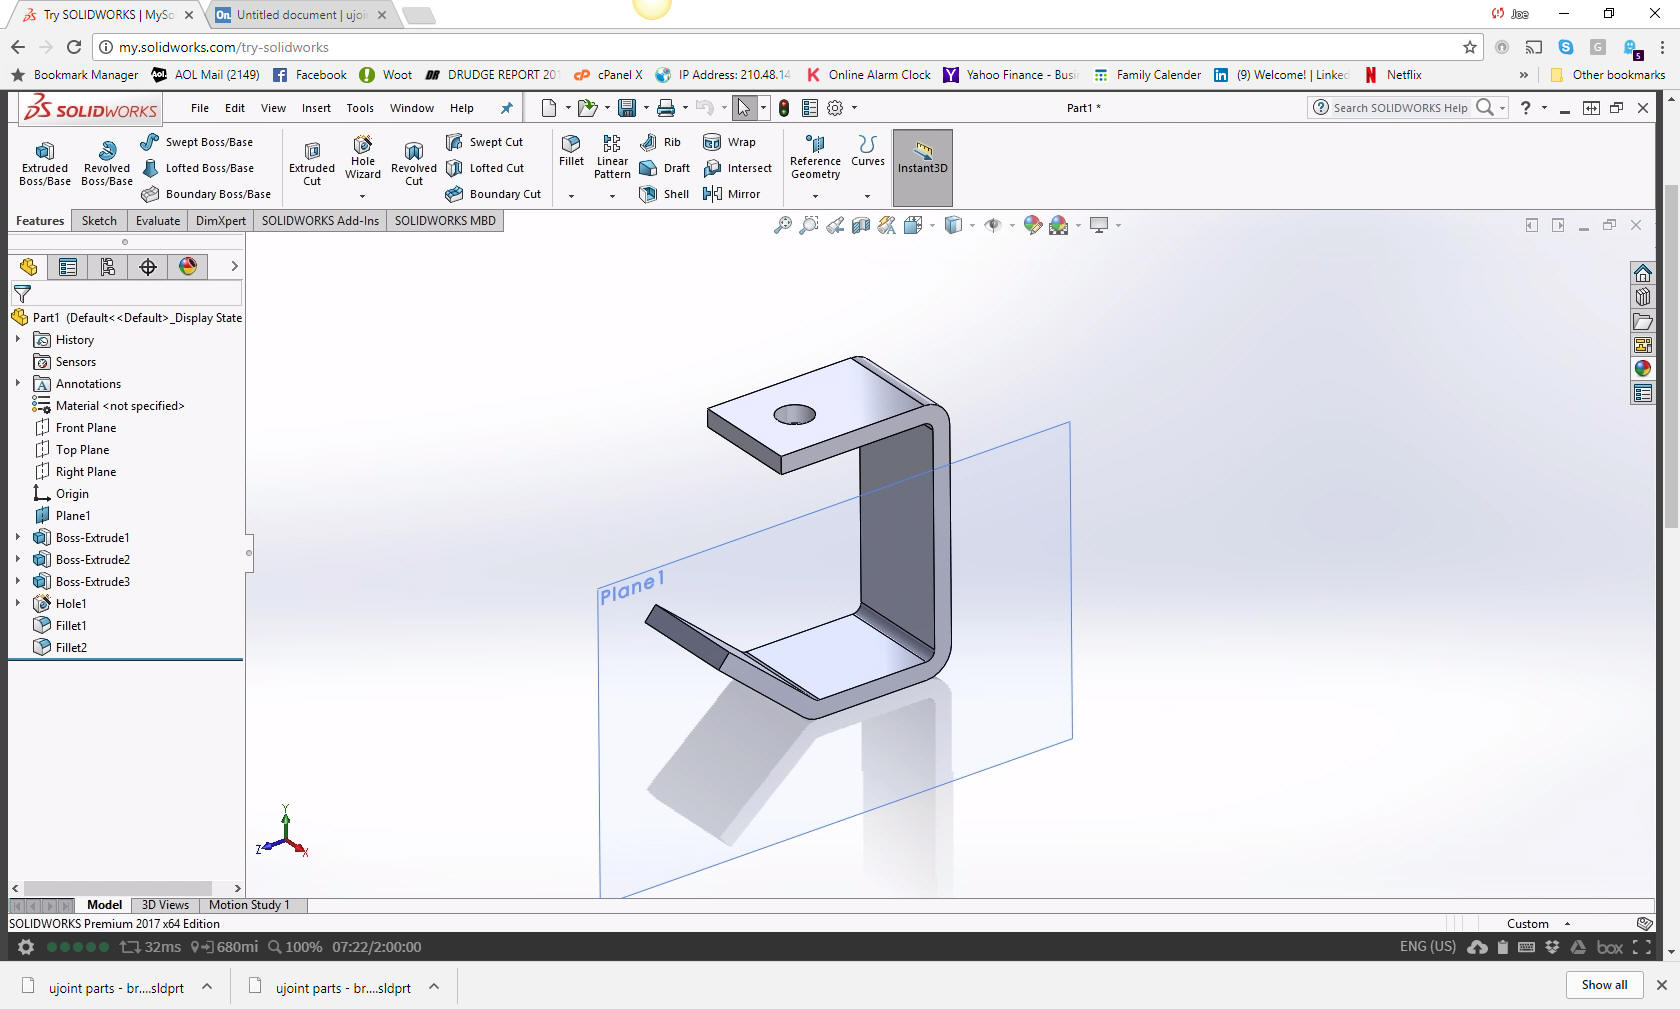Click the Zoom to Fit icon

783,226
